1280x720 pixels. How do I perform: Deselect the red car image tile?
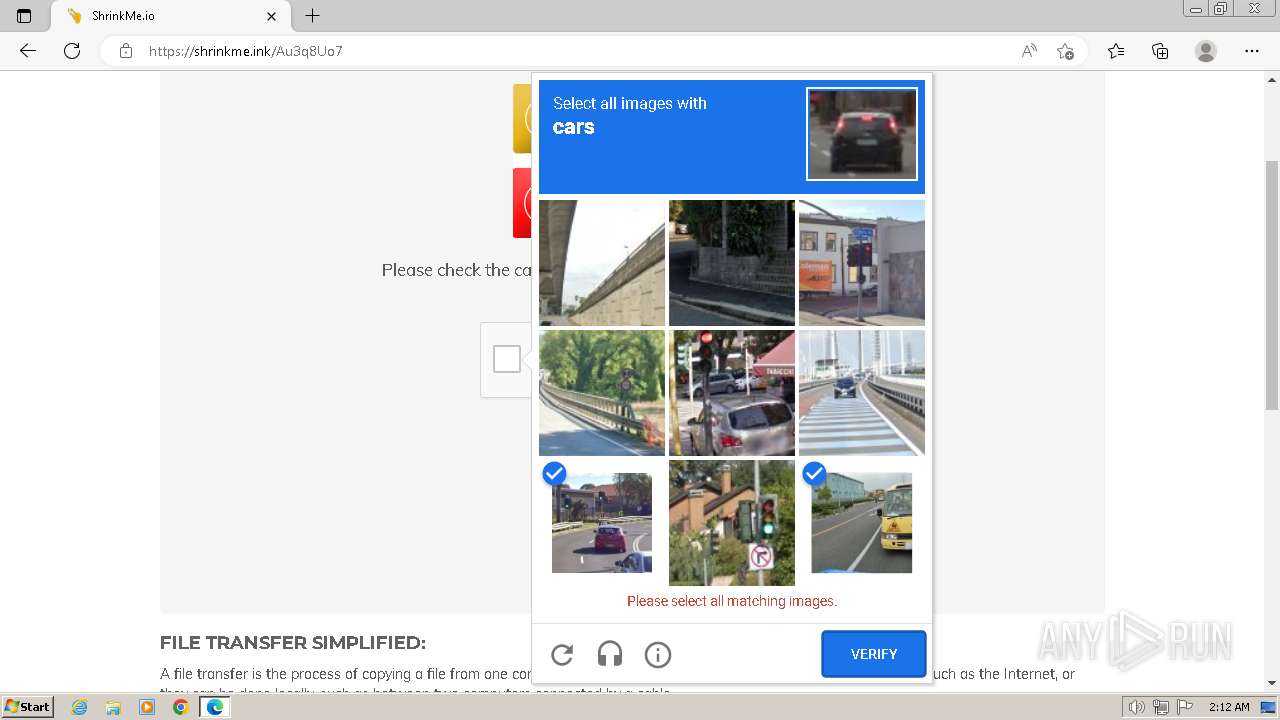click(x=602, y=523)
